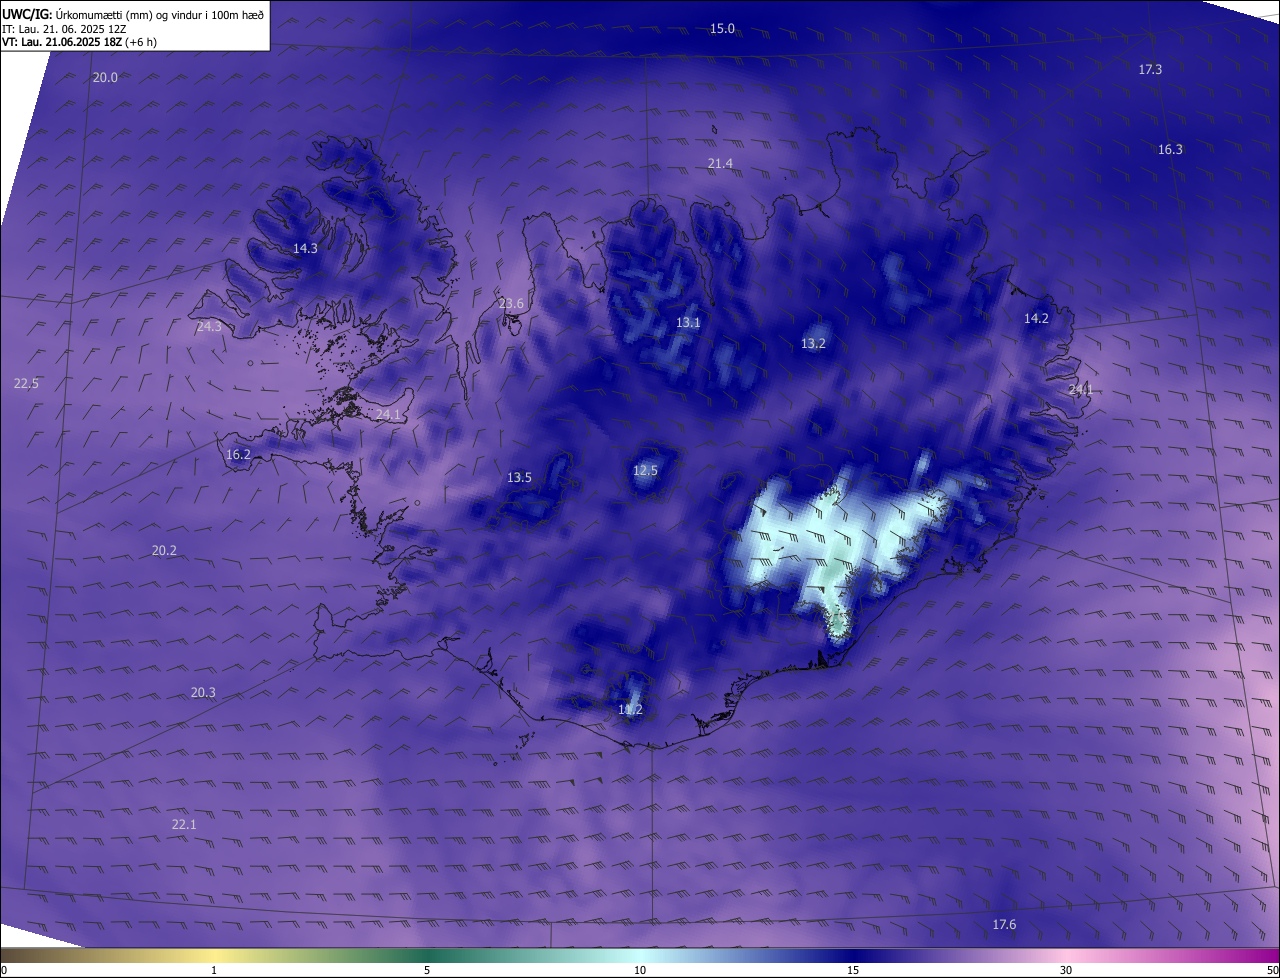Click the '10' tick on the color scale

click(640, 970)
